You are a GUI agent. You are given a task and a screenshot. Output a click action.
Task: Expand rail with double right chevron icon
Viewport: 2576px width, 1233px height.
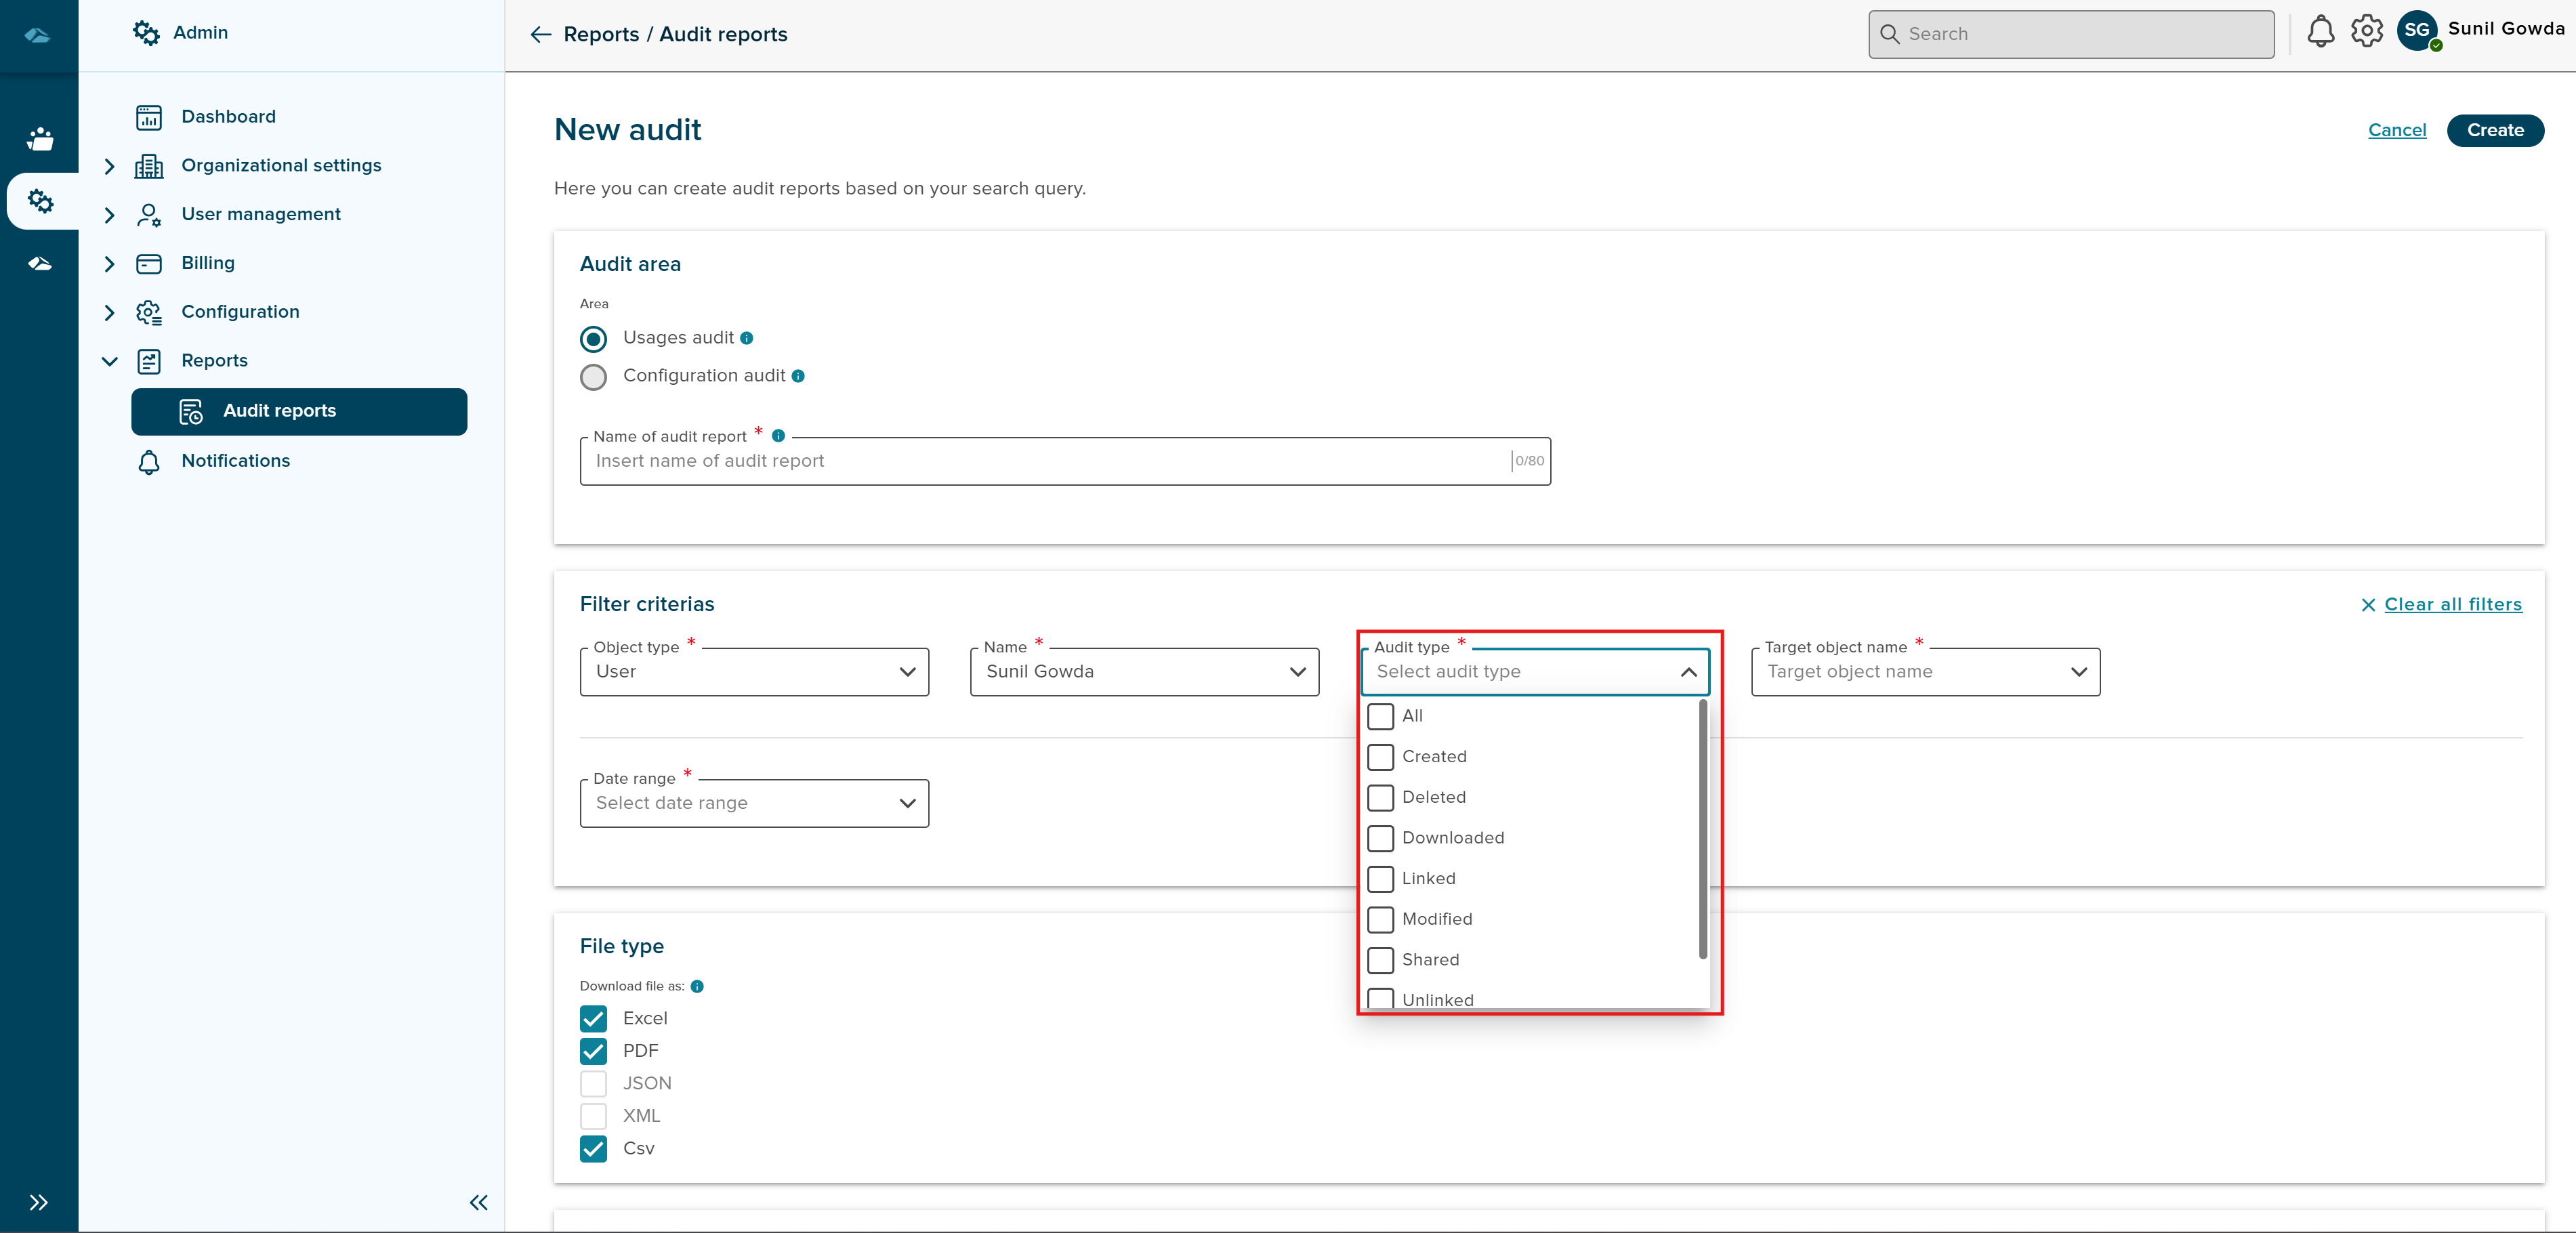(39, 1202)
